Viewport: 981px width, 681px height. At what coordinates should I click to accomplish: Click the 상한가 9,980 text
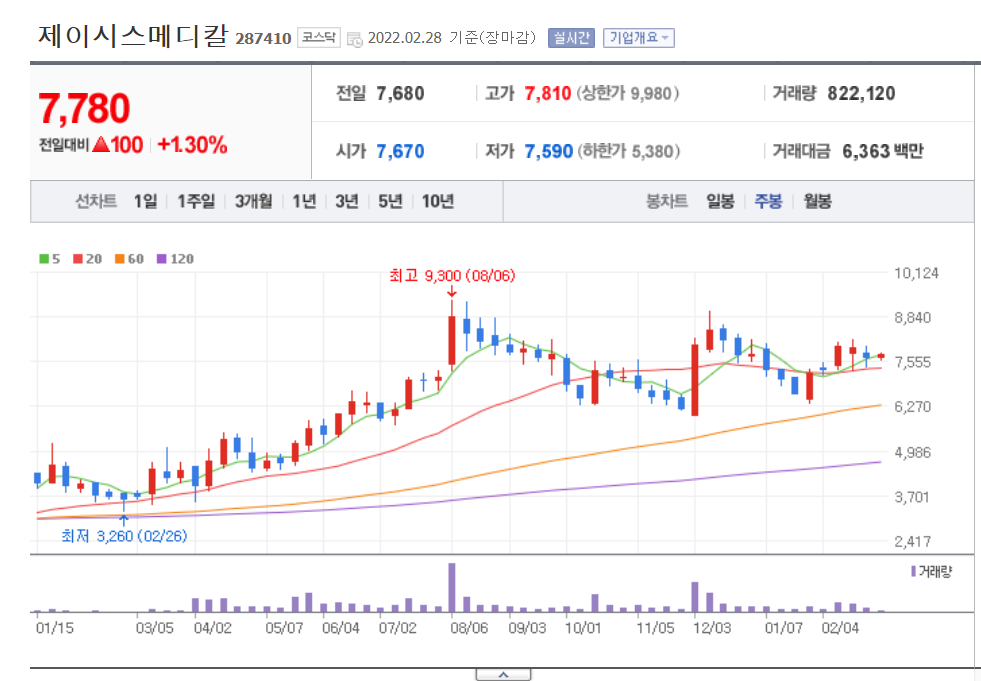click(628, 93)
